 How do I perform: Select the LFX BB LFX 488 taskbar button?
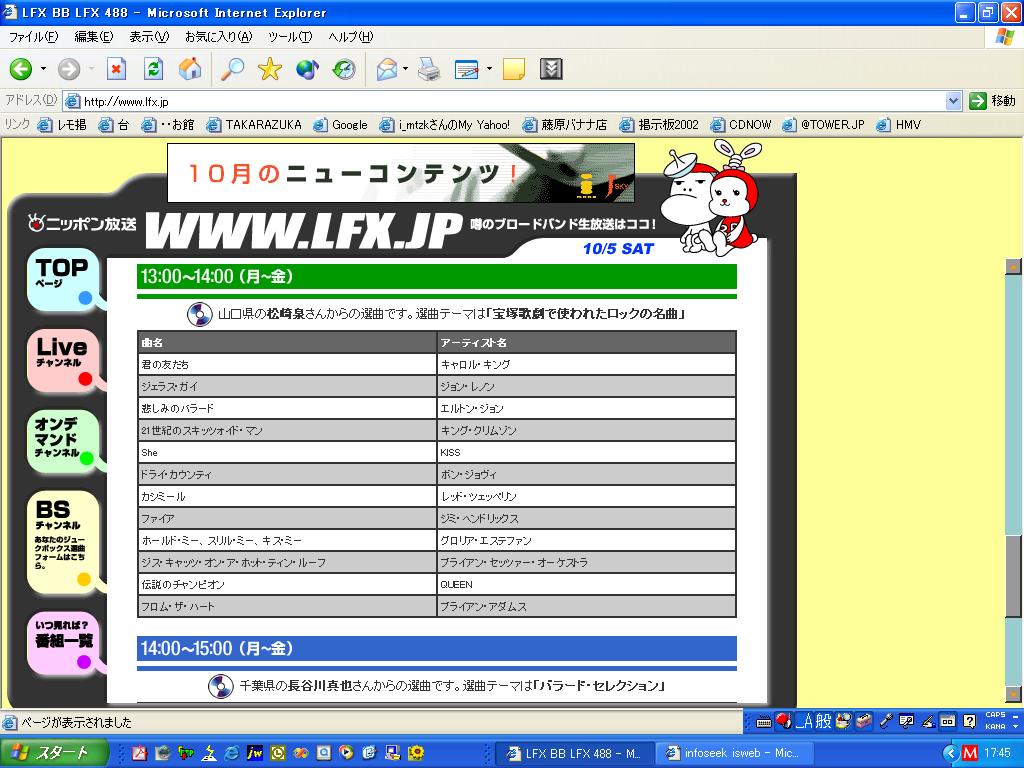pyautogui.click(x=575, y=753)
